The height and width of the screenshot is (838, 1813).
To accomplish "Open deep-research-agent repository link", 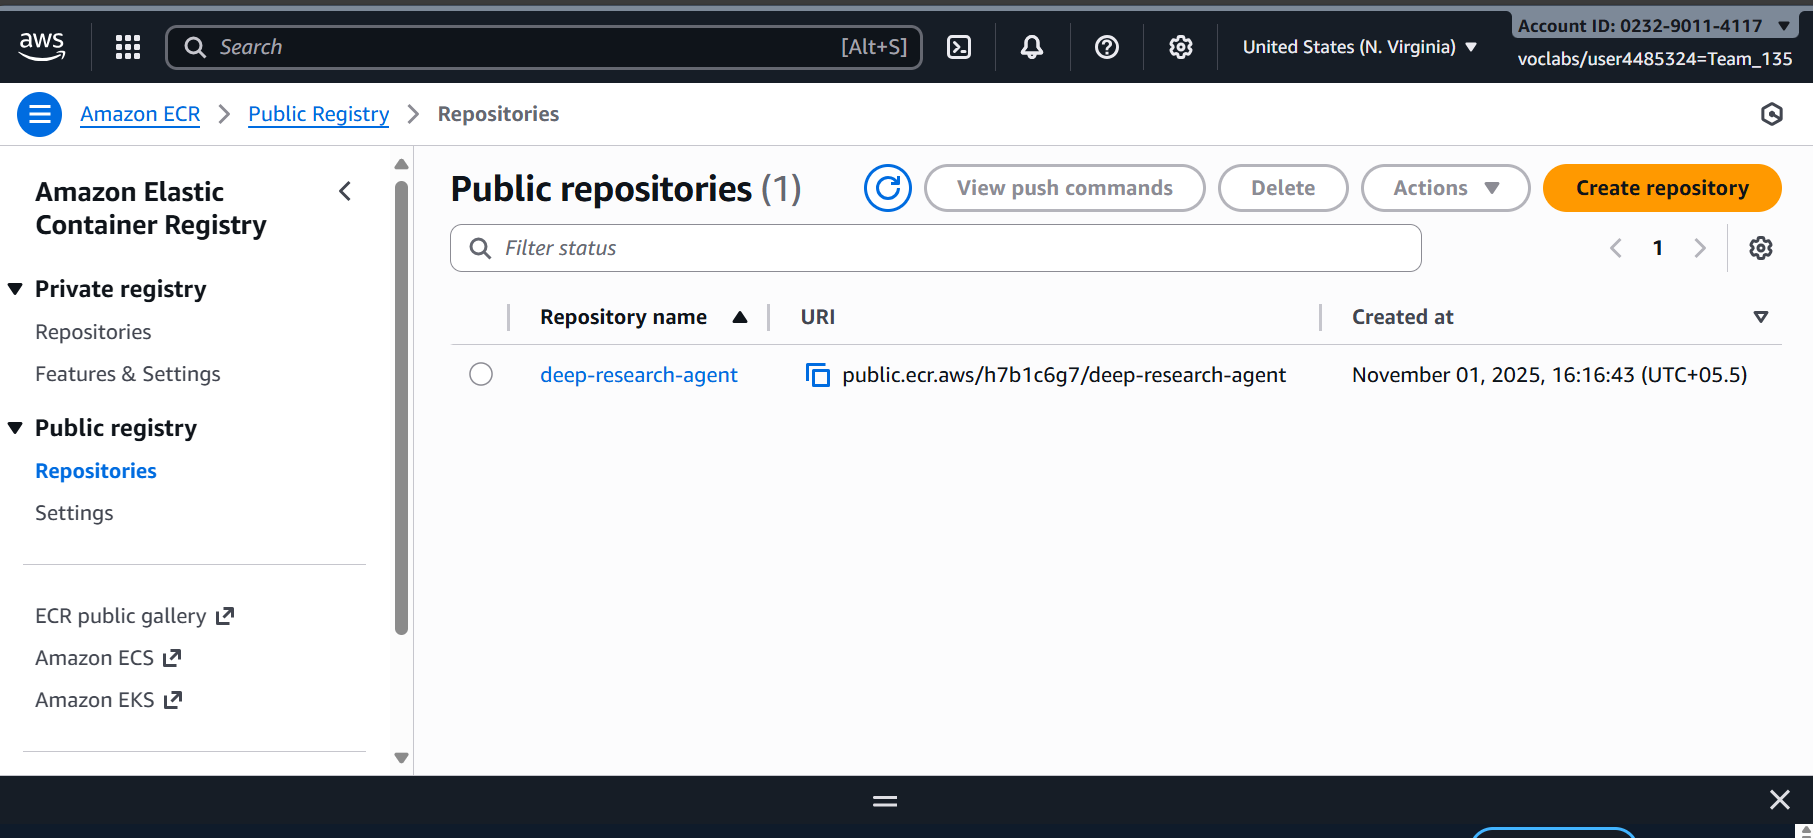I will tap(639, 375).
